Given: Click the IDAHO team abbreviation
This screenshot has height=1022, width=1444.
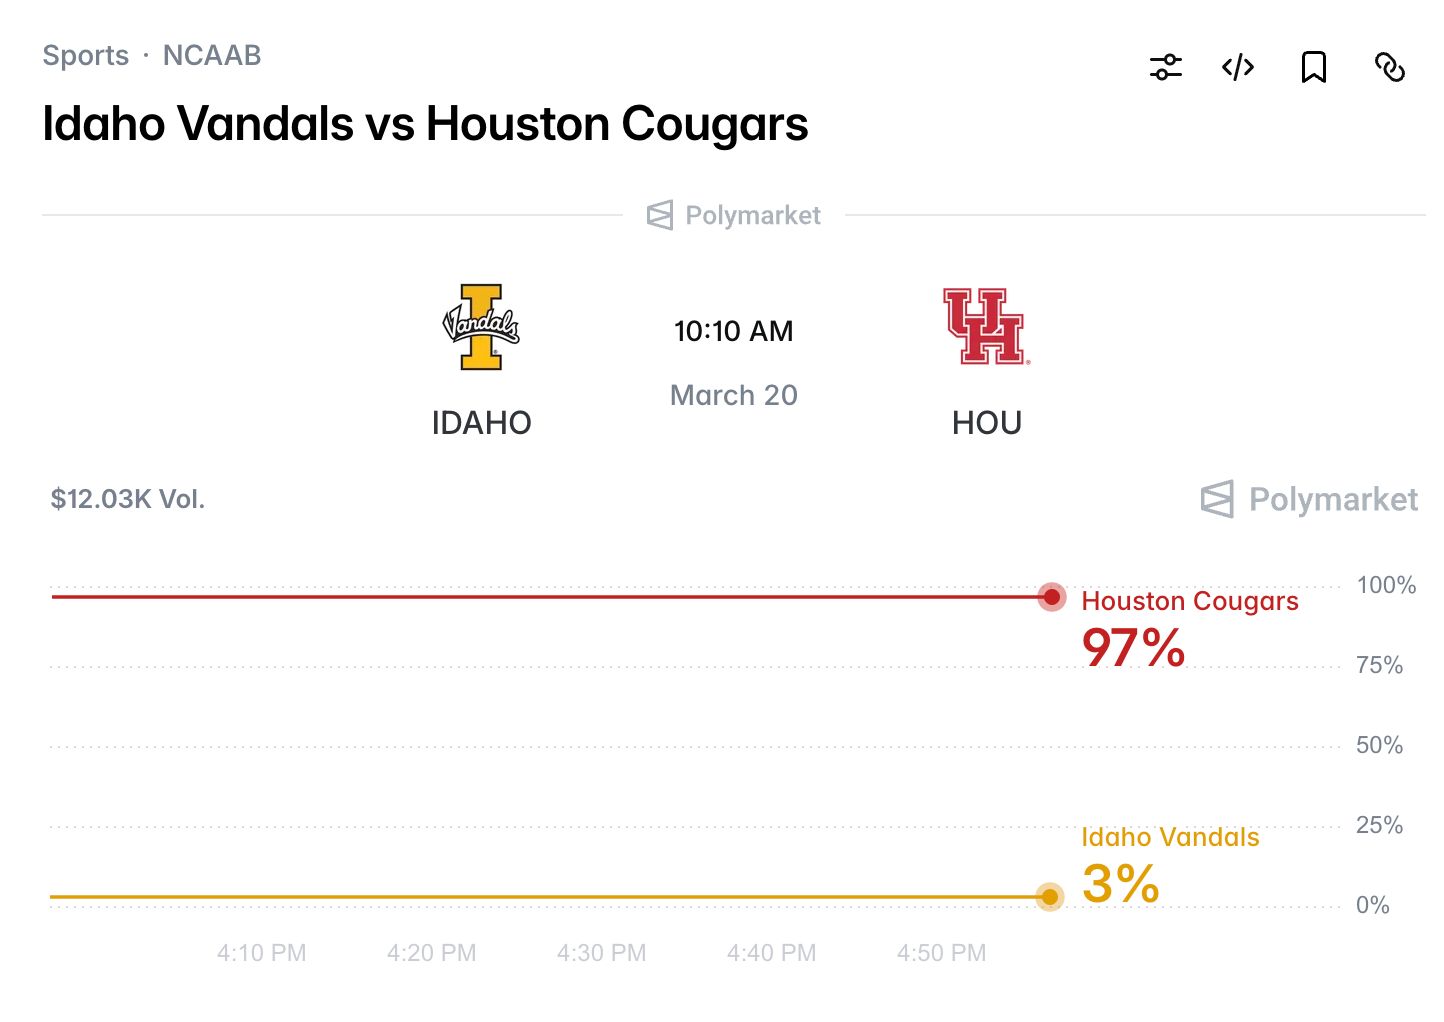Looking at the screenshot, I should [x=481, y=423].
